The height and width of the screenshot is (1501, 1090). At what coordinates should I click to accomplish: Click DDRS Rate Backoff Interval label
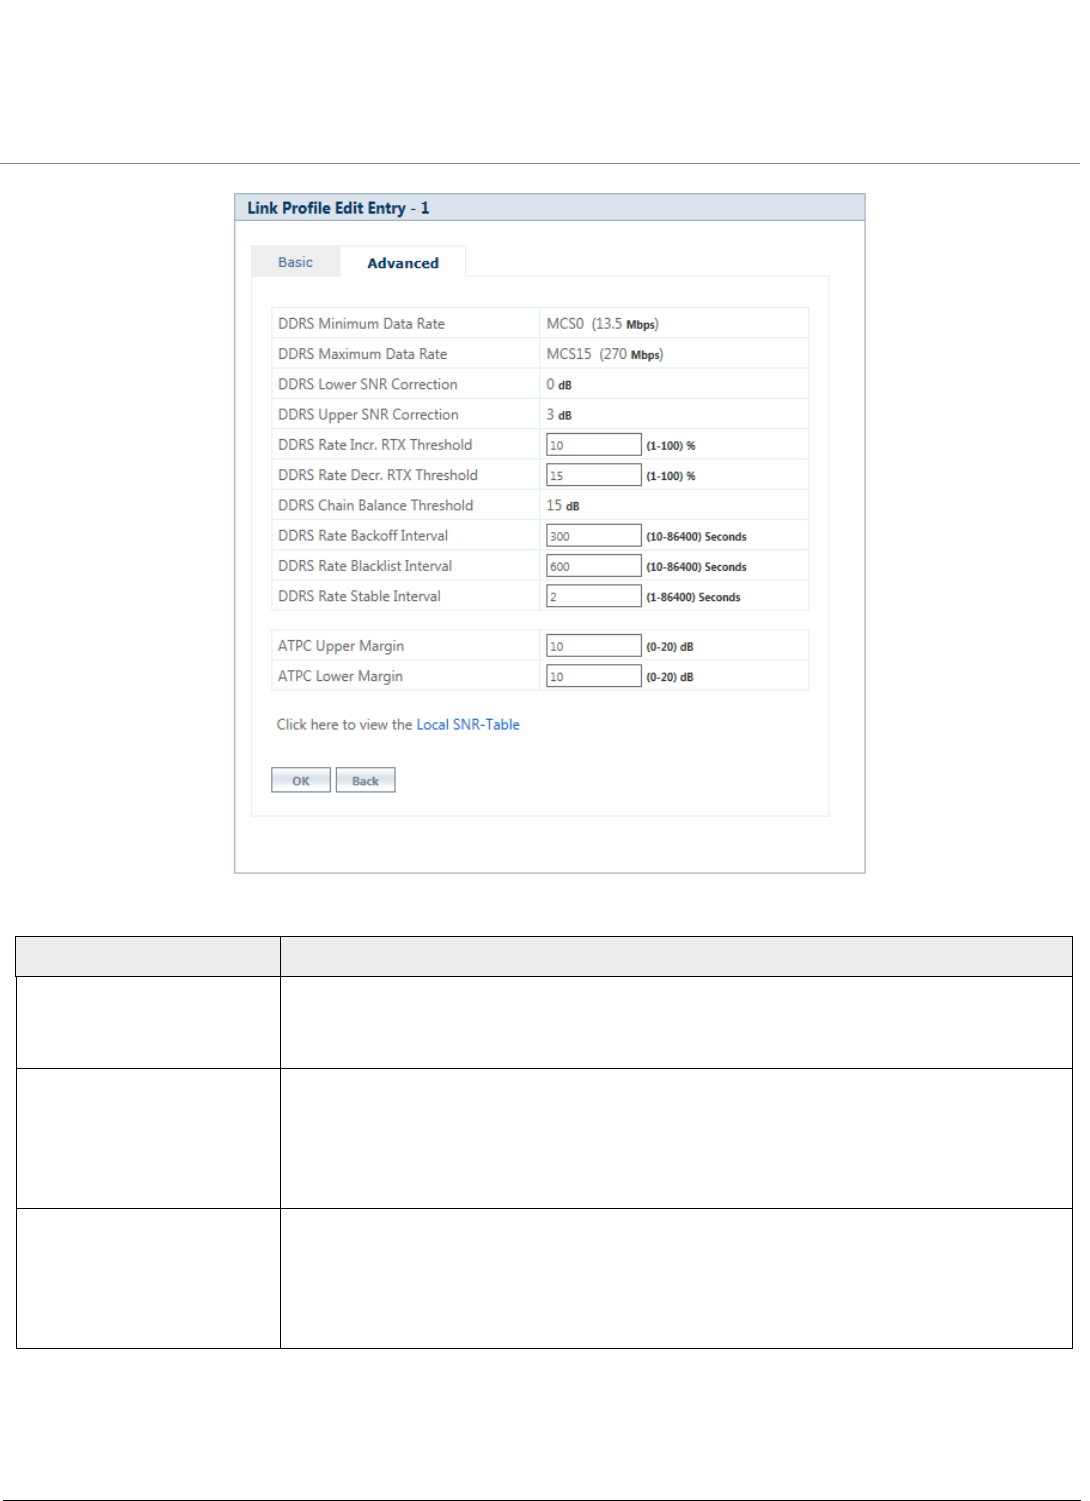[363, 536]
